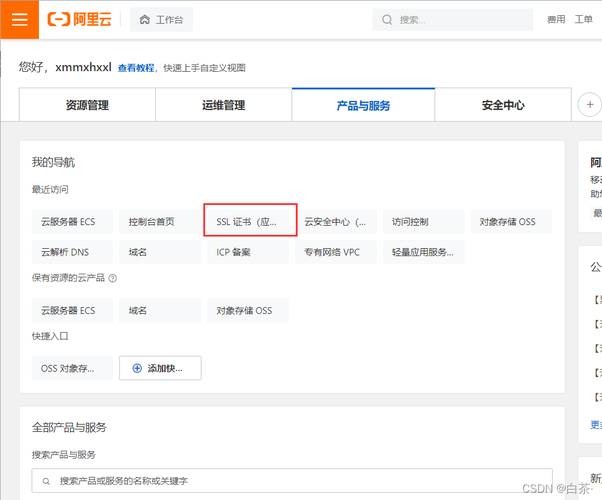Viewport: 602px width, 500px height.
Task: Open the 查看教程 tutorial link
Action: tap(136, 68)
